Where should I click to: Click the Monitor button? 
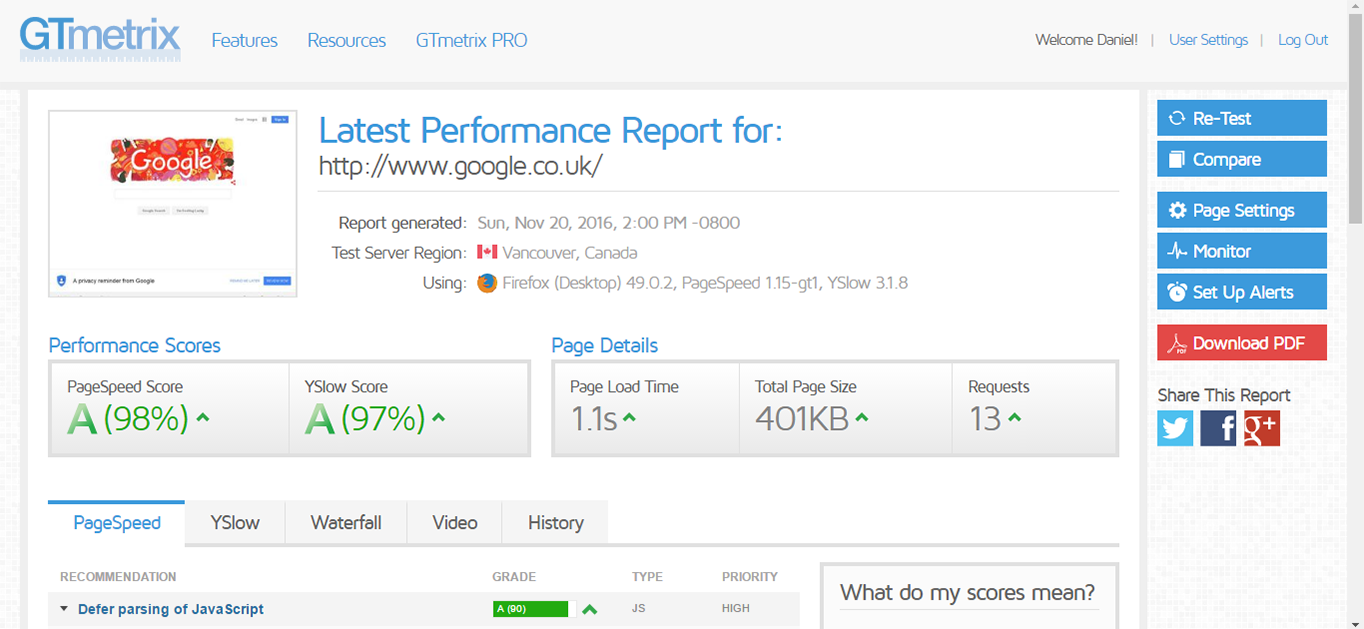(1242, 251)
